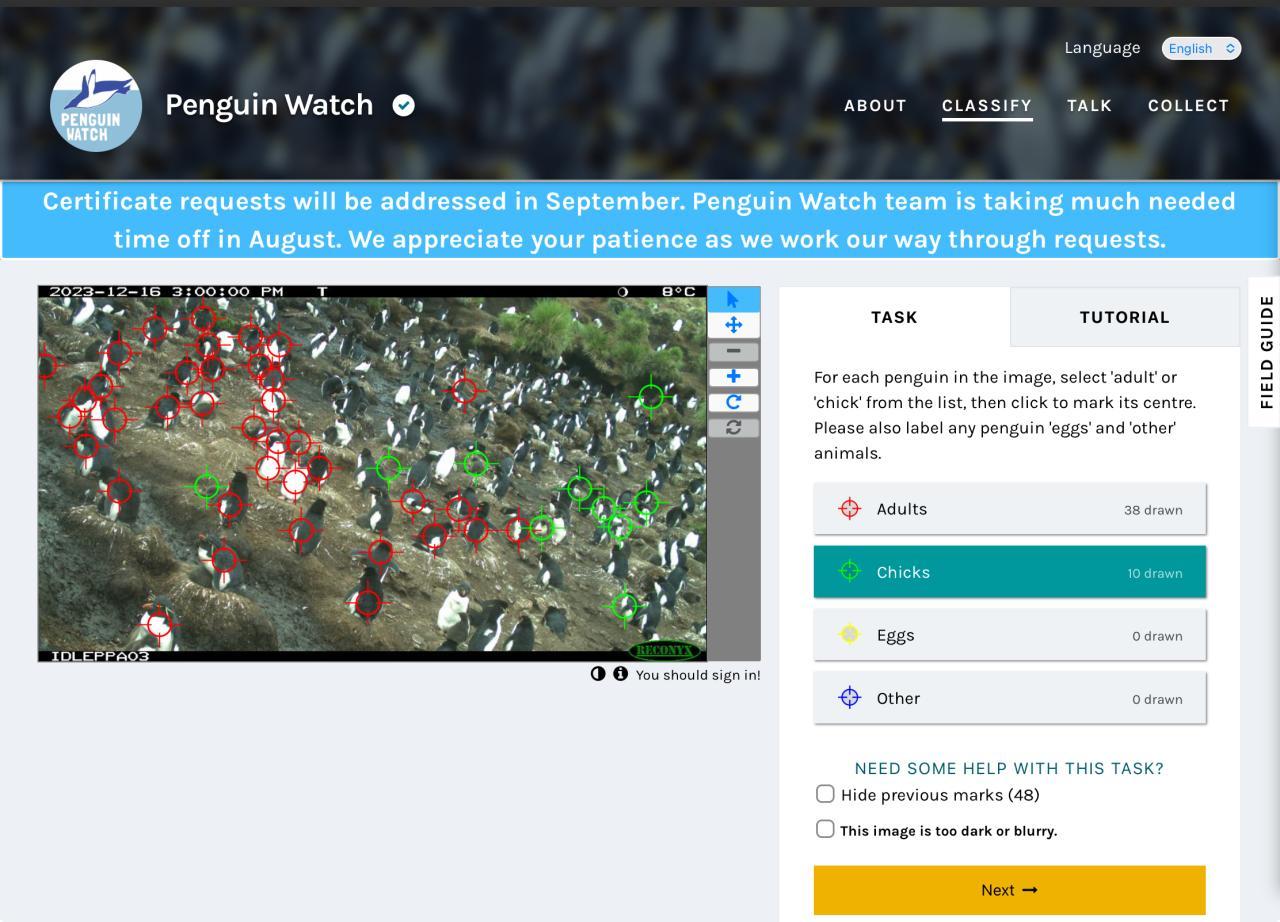Zoom out with the minus button
Image resolution: width=1280 pixels, height=922 pixels.
pyautogui.click(x=733, y=351)
